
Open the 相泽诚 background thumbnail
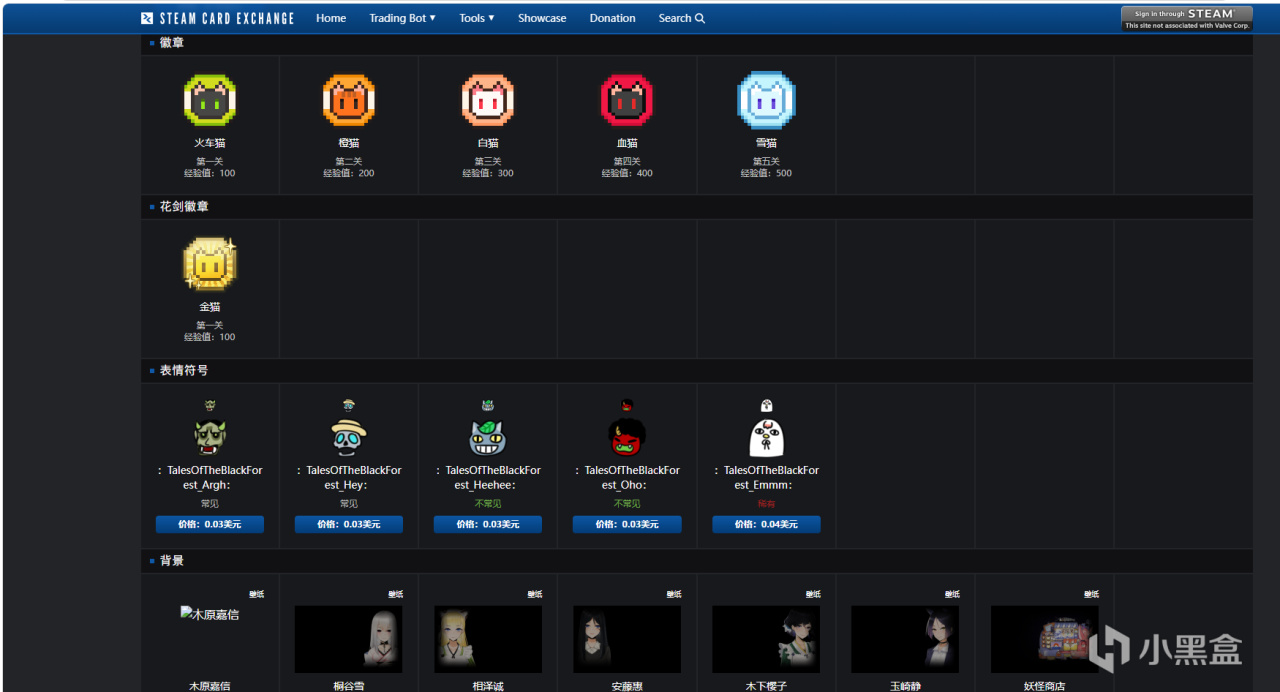coord(487,639)
